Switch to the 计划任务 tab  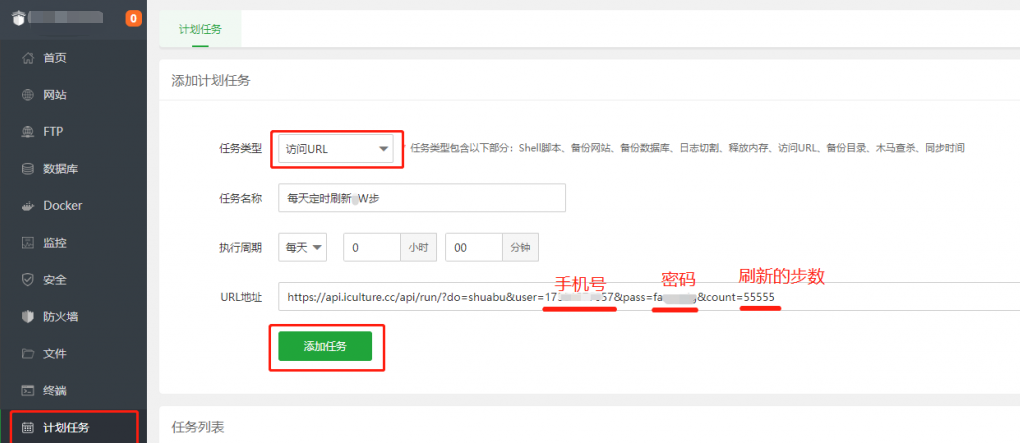pos(200,29)
